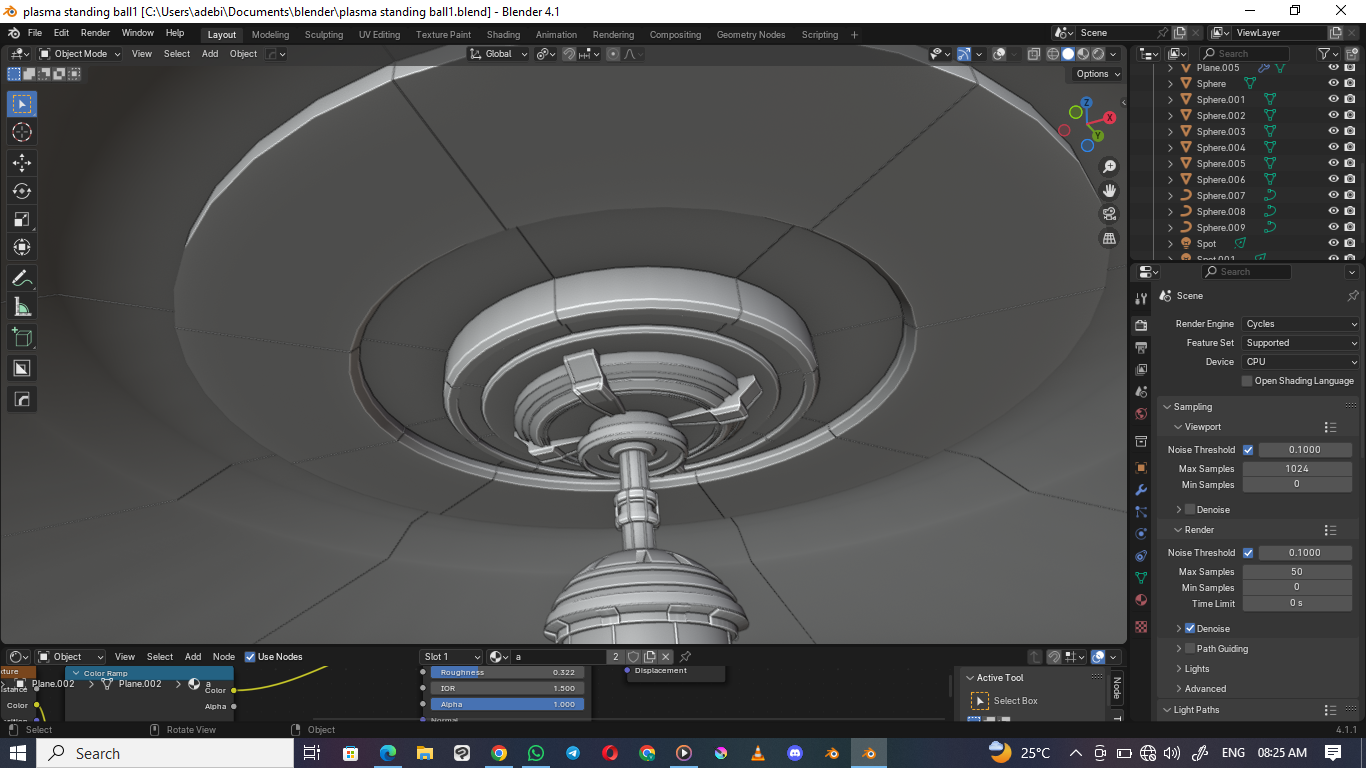Open the World properties tab icon
Image resolution: width=1366 pixels, height=768 pixels.
pyautogui.click(x=1141, y=414)
